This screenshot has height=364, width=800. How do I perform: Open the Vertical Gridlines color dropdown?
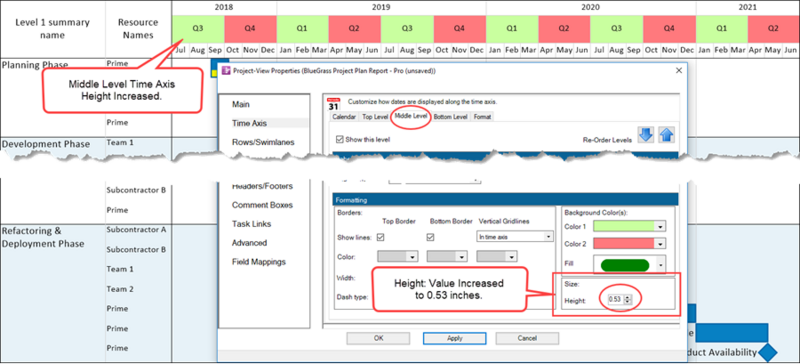coord(496,256)
